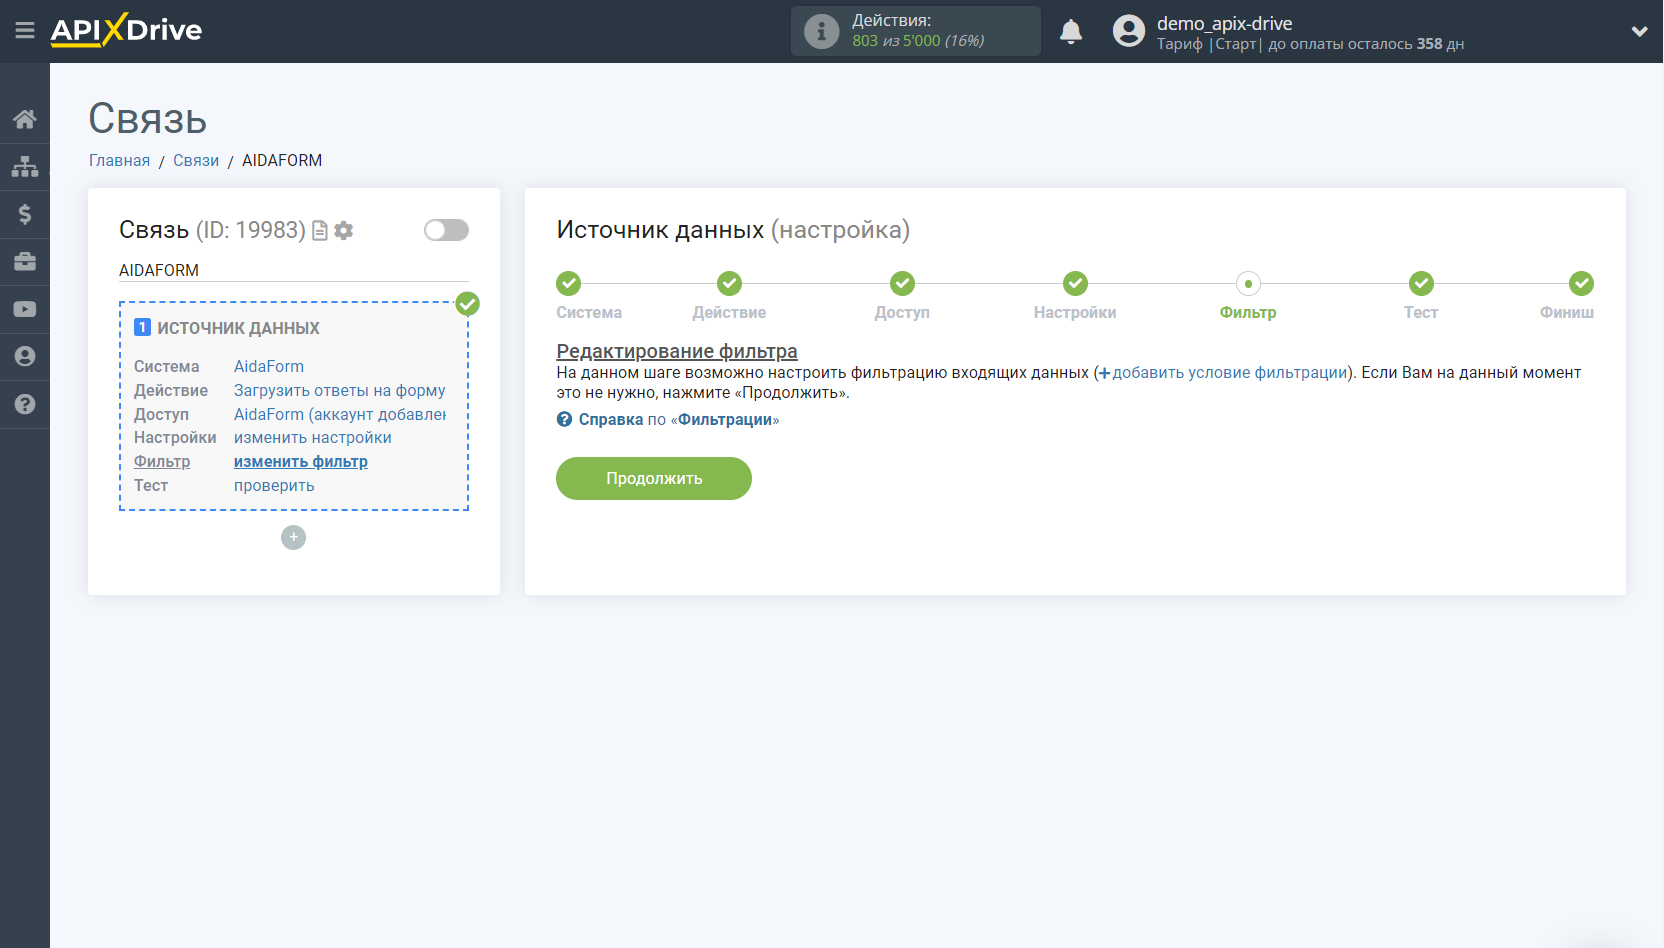Open the user profile sidebar icon
Viewport: 1664px width, 948px height.
coord(25,356)
